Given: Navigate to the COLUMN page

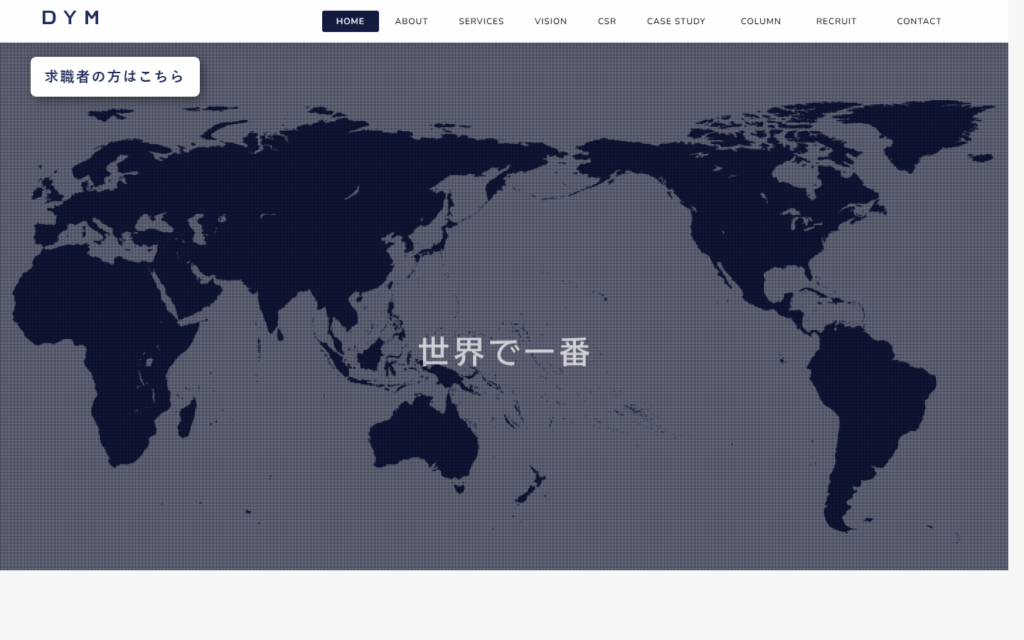Looking at the screenshot, I should (x=761, y=21).
